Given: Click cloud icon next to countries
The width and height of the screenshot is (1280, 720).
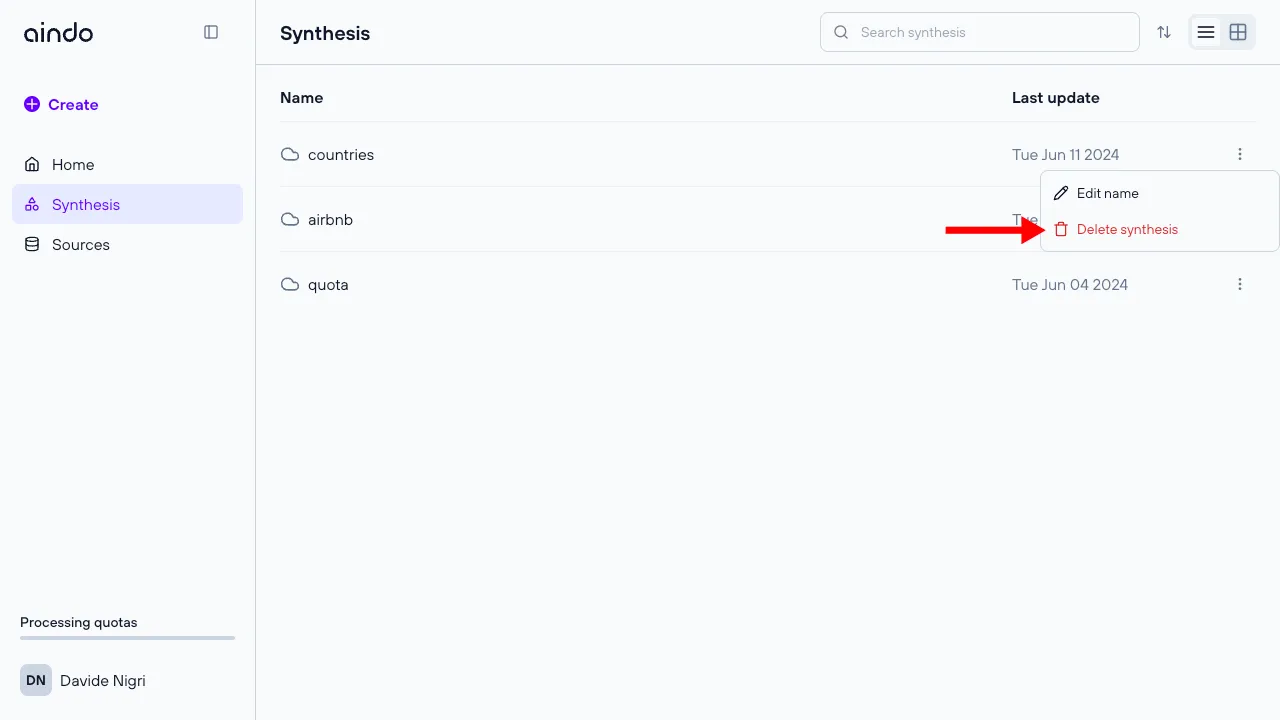Looking at the screenshot, I should (x=290, y=154).
